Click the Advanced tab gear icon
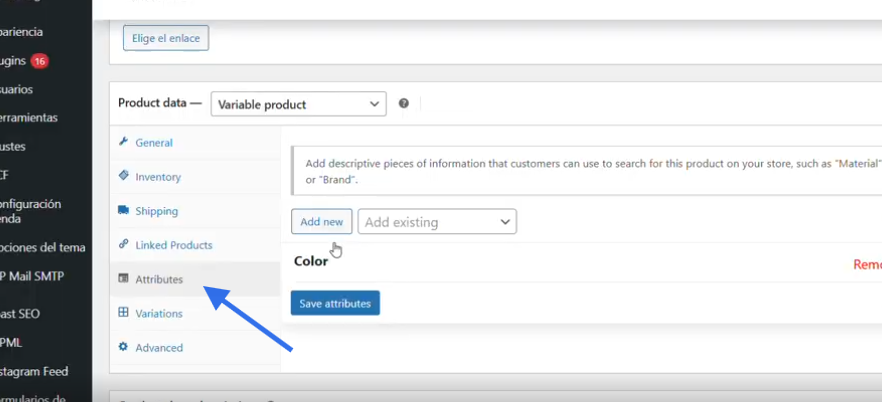882x402 pixels. pos(123,347)
